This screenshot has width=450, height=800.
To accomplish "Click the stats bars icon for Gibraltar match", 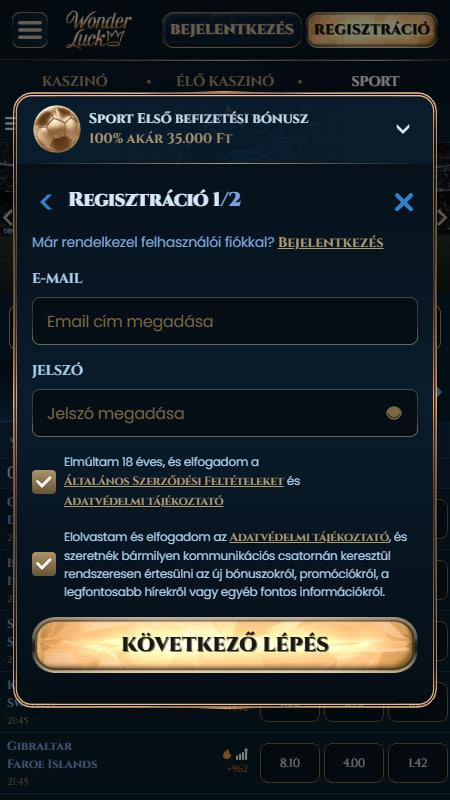I will [x=242, y=754].
